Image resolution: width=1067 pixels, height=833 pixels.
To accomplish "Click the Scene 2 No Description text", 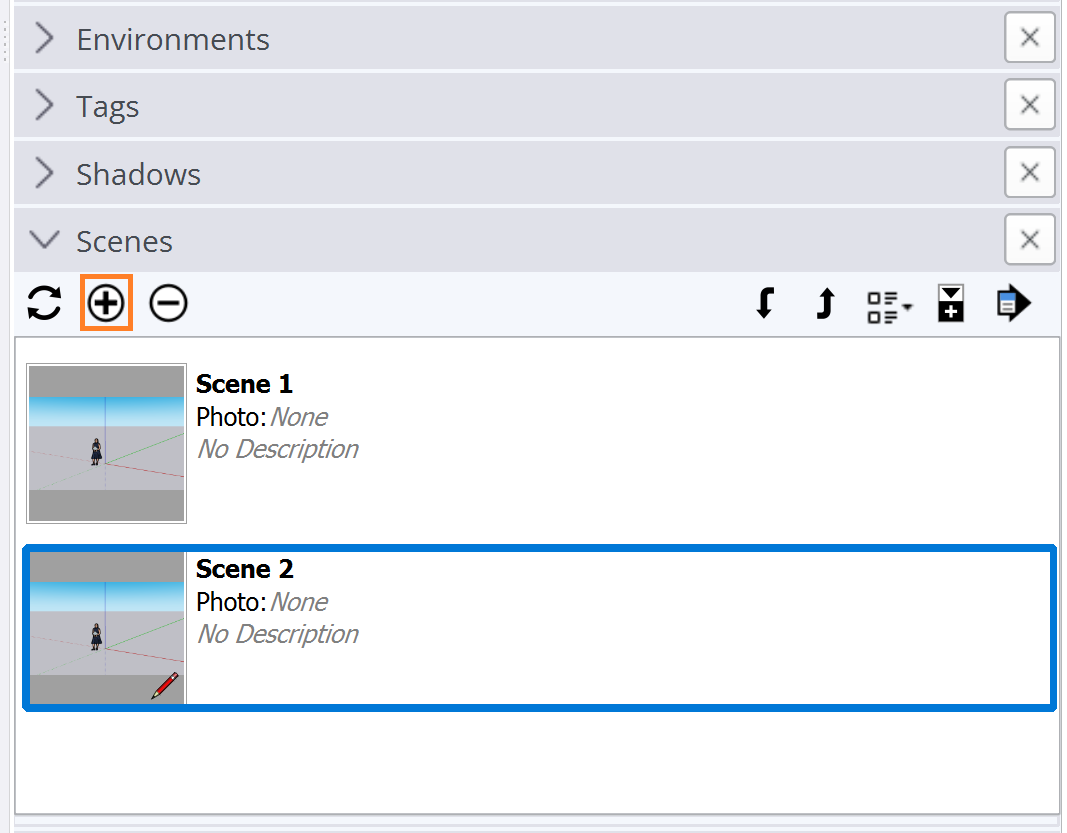I will pos(278,634).
